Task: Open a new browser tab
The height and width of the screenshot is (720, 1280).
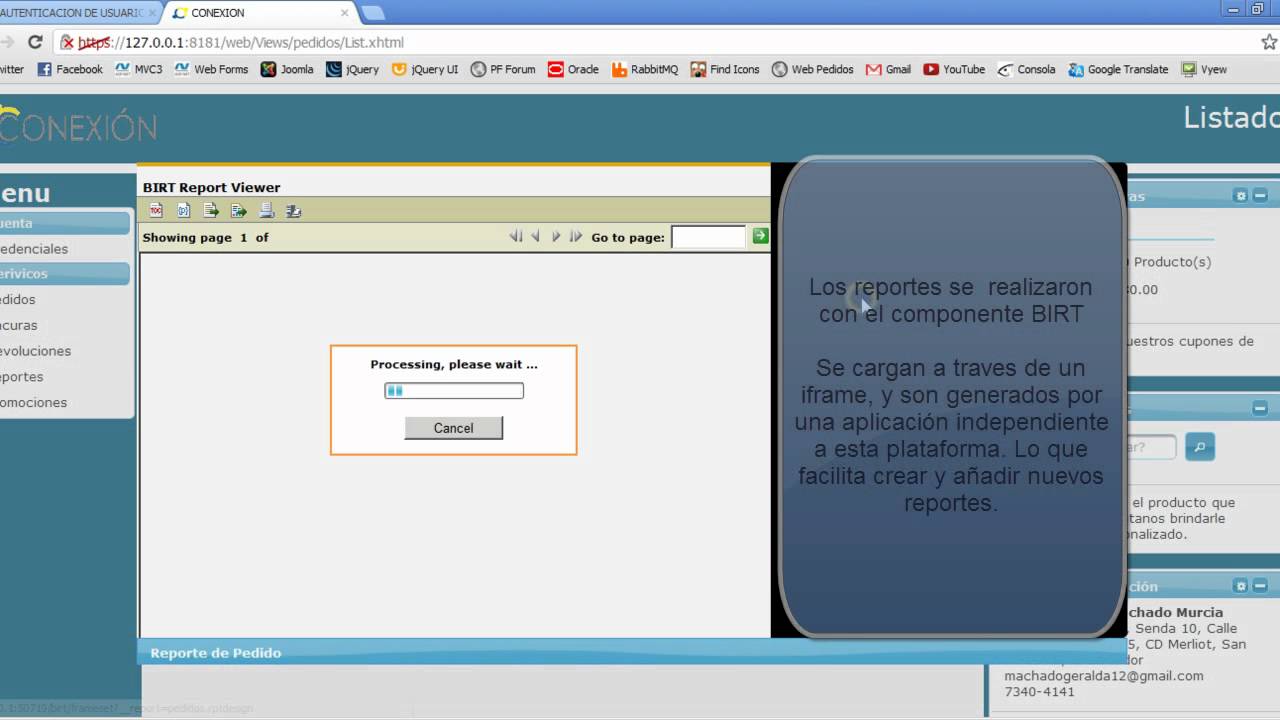Action: [x=373, y=13]
